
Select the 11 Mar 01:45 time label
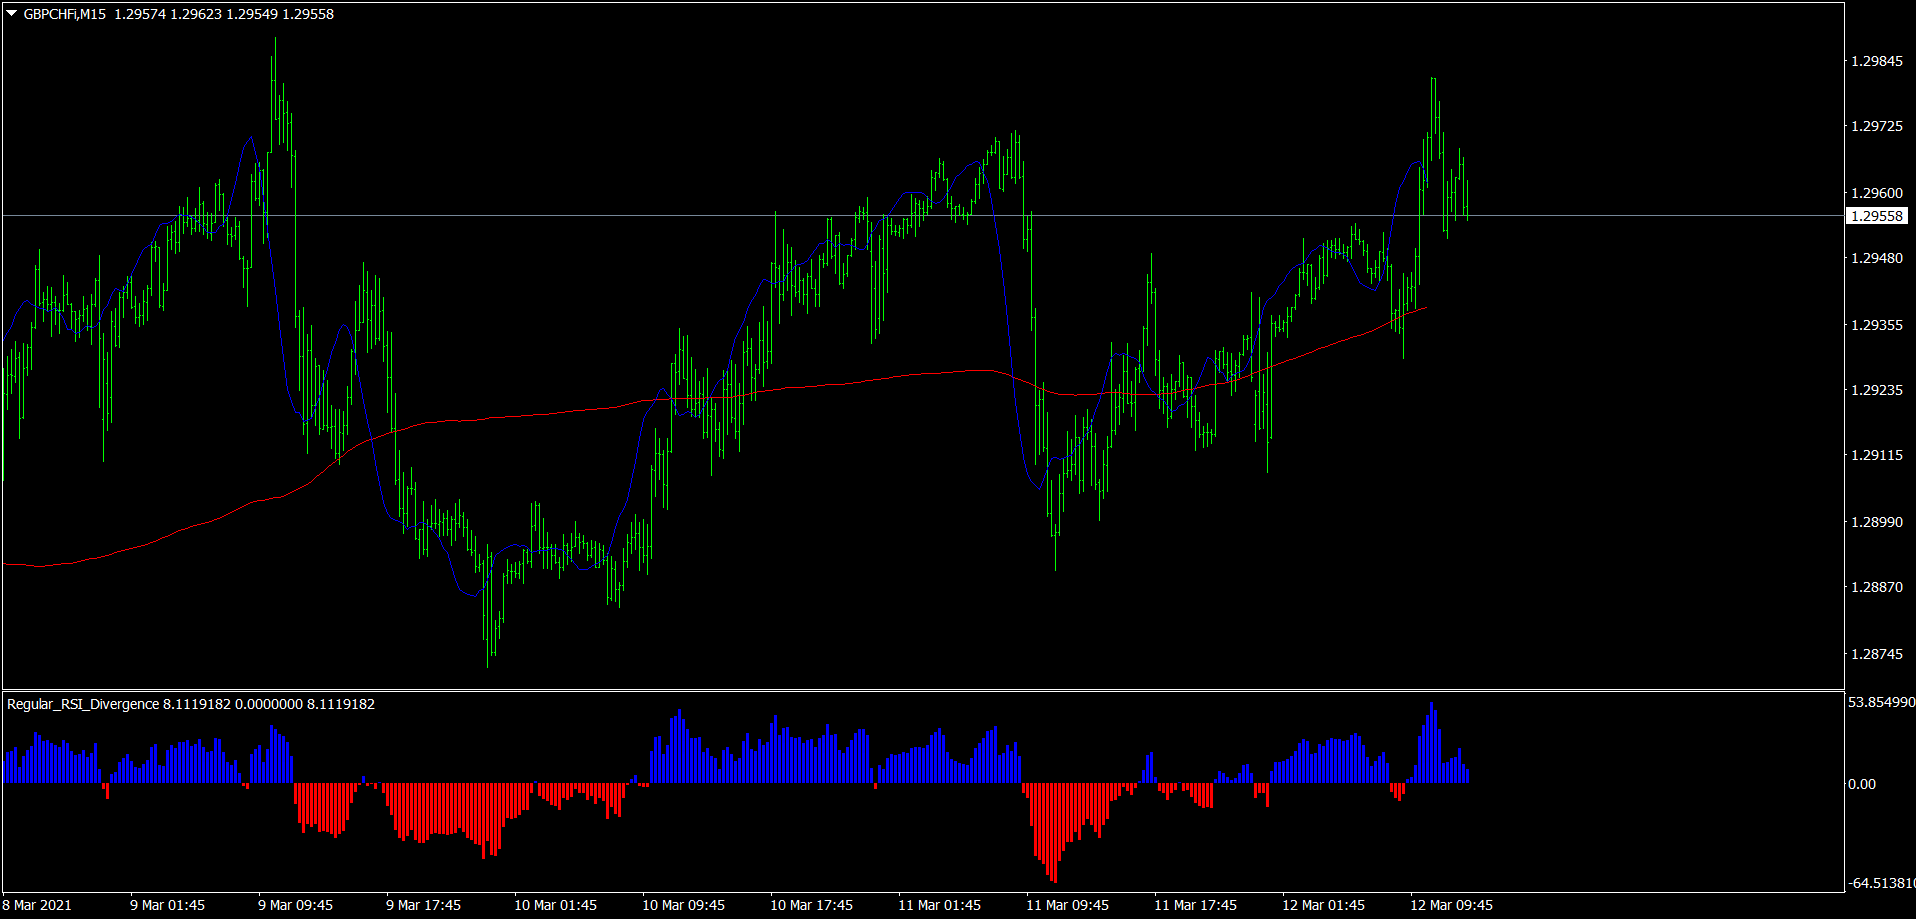pyautogui.click(x=939, y=905)
